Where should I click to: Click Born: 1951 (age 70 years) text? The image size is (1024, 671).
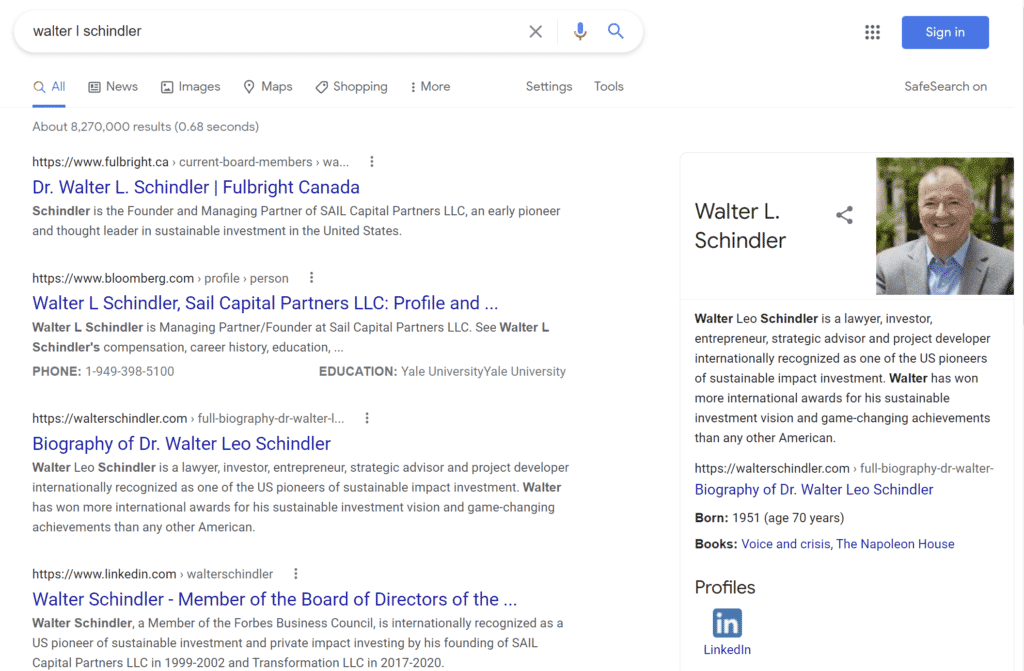(769, 517)
